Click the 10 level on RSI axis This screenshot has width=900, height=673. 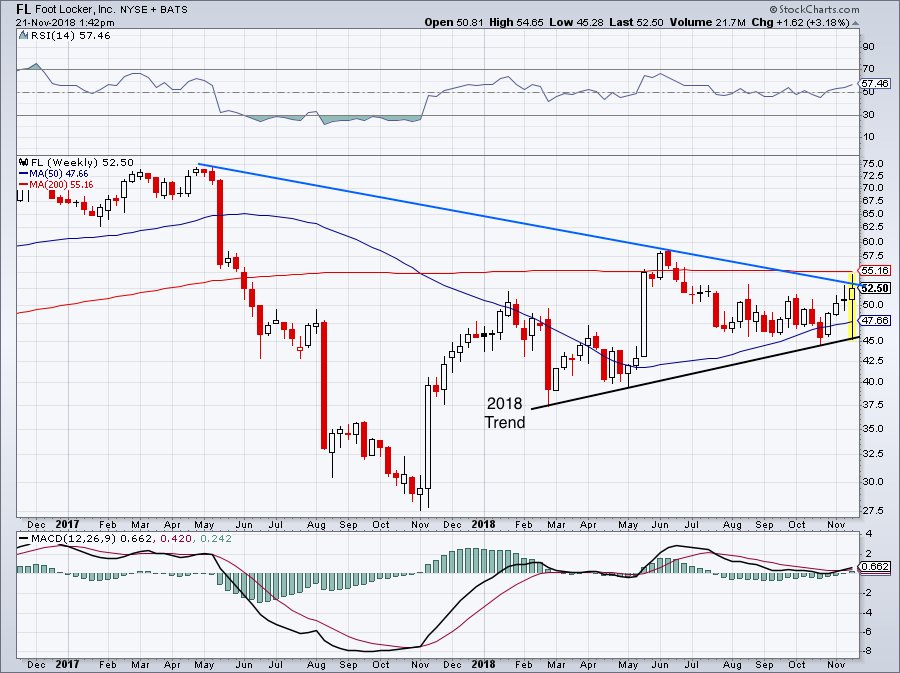point(868,137)
